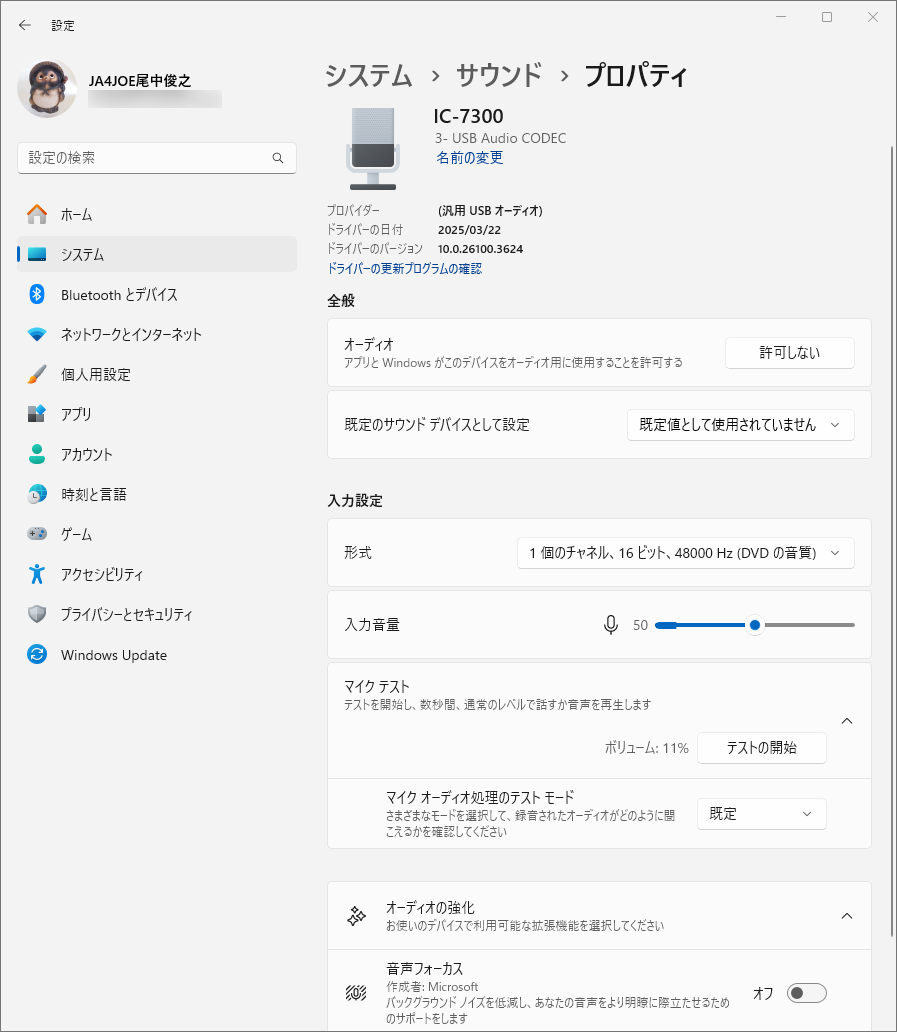Click the privacy shield icon
The width and height of the screenshot is (897, 1032).
click(37, 614)
